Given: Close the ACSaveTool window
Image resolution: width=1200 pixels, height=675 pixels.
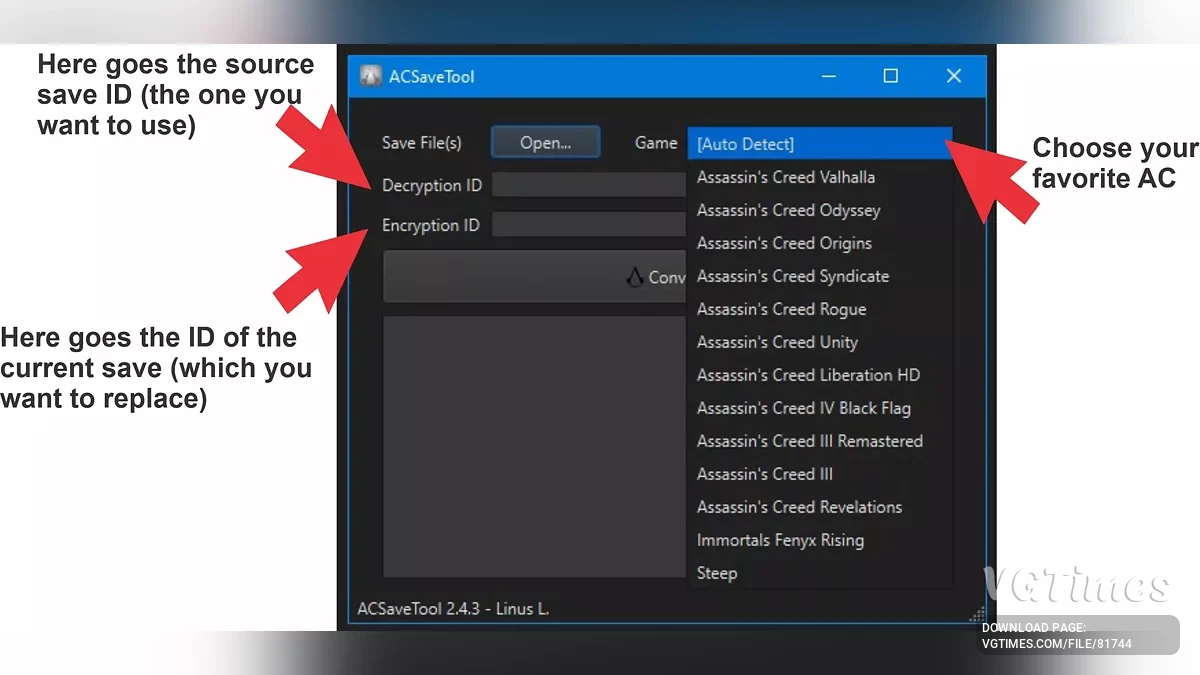Looking at the screenshot, I should [x=953, y=76].
